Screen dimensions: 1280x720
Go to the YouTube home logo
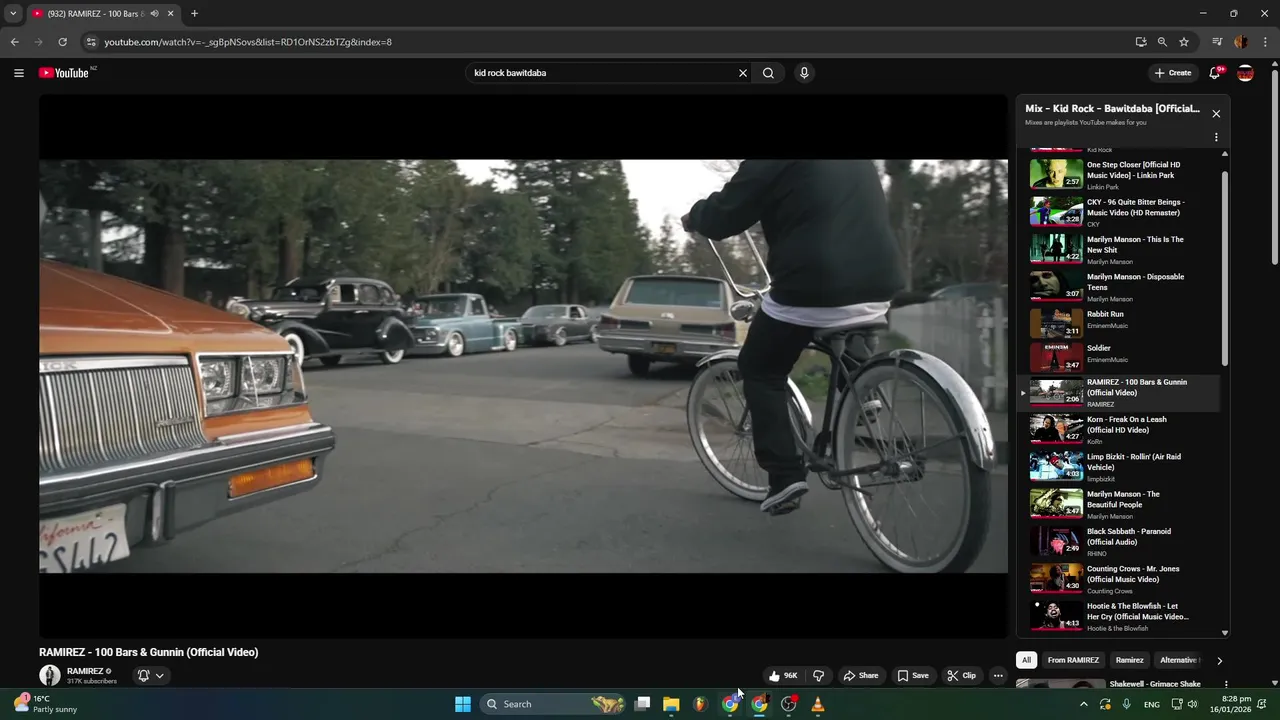(64, 73)
